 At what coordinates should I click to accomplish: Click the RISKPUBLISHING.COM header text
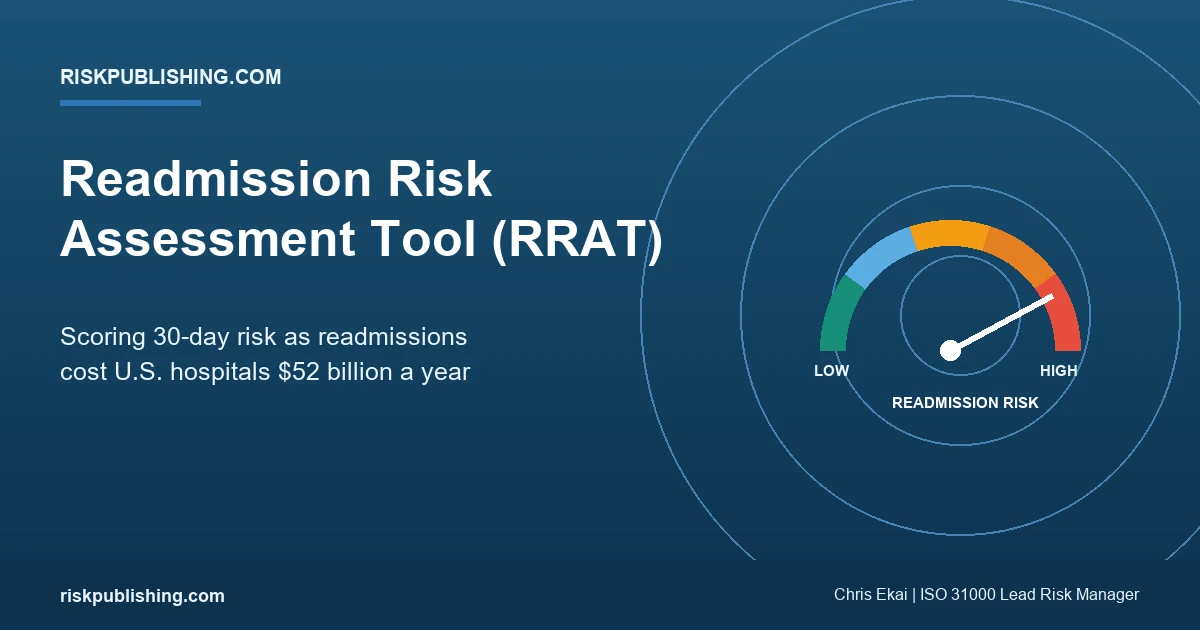point(170,77)
